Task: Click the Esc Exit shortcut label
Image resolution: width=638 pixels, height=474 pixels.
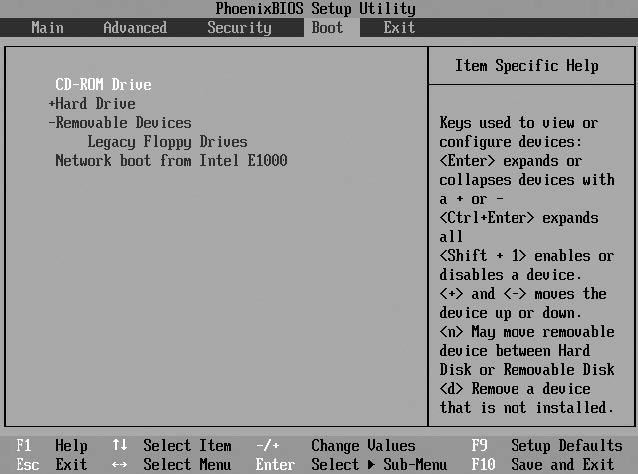Action: 52,464
